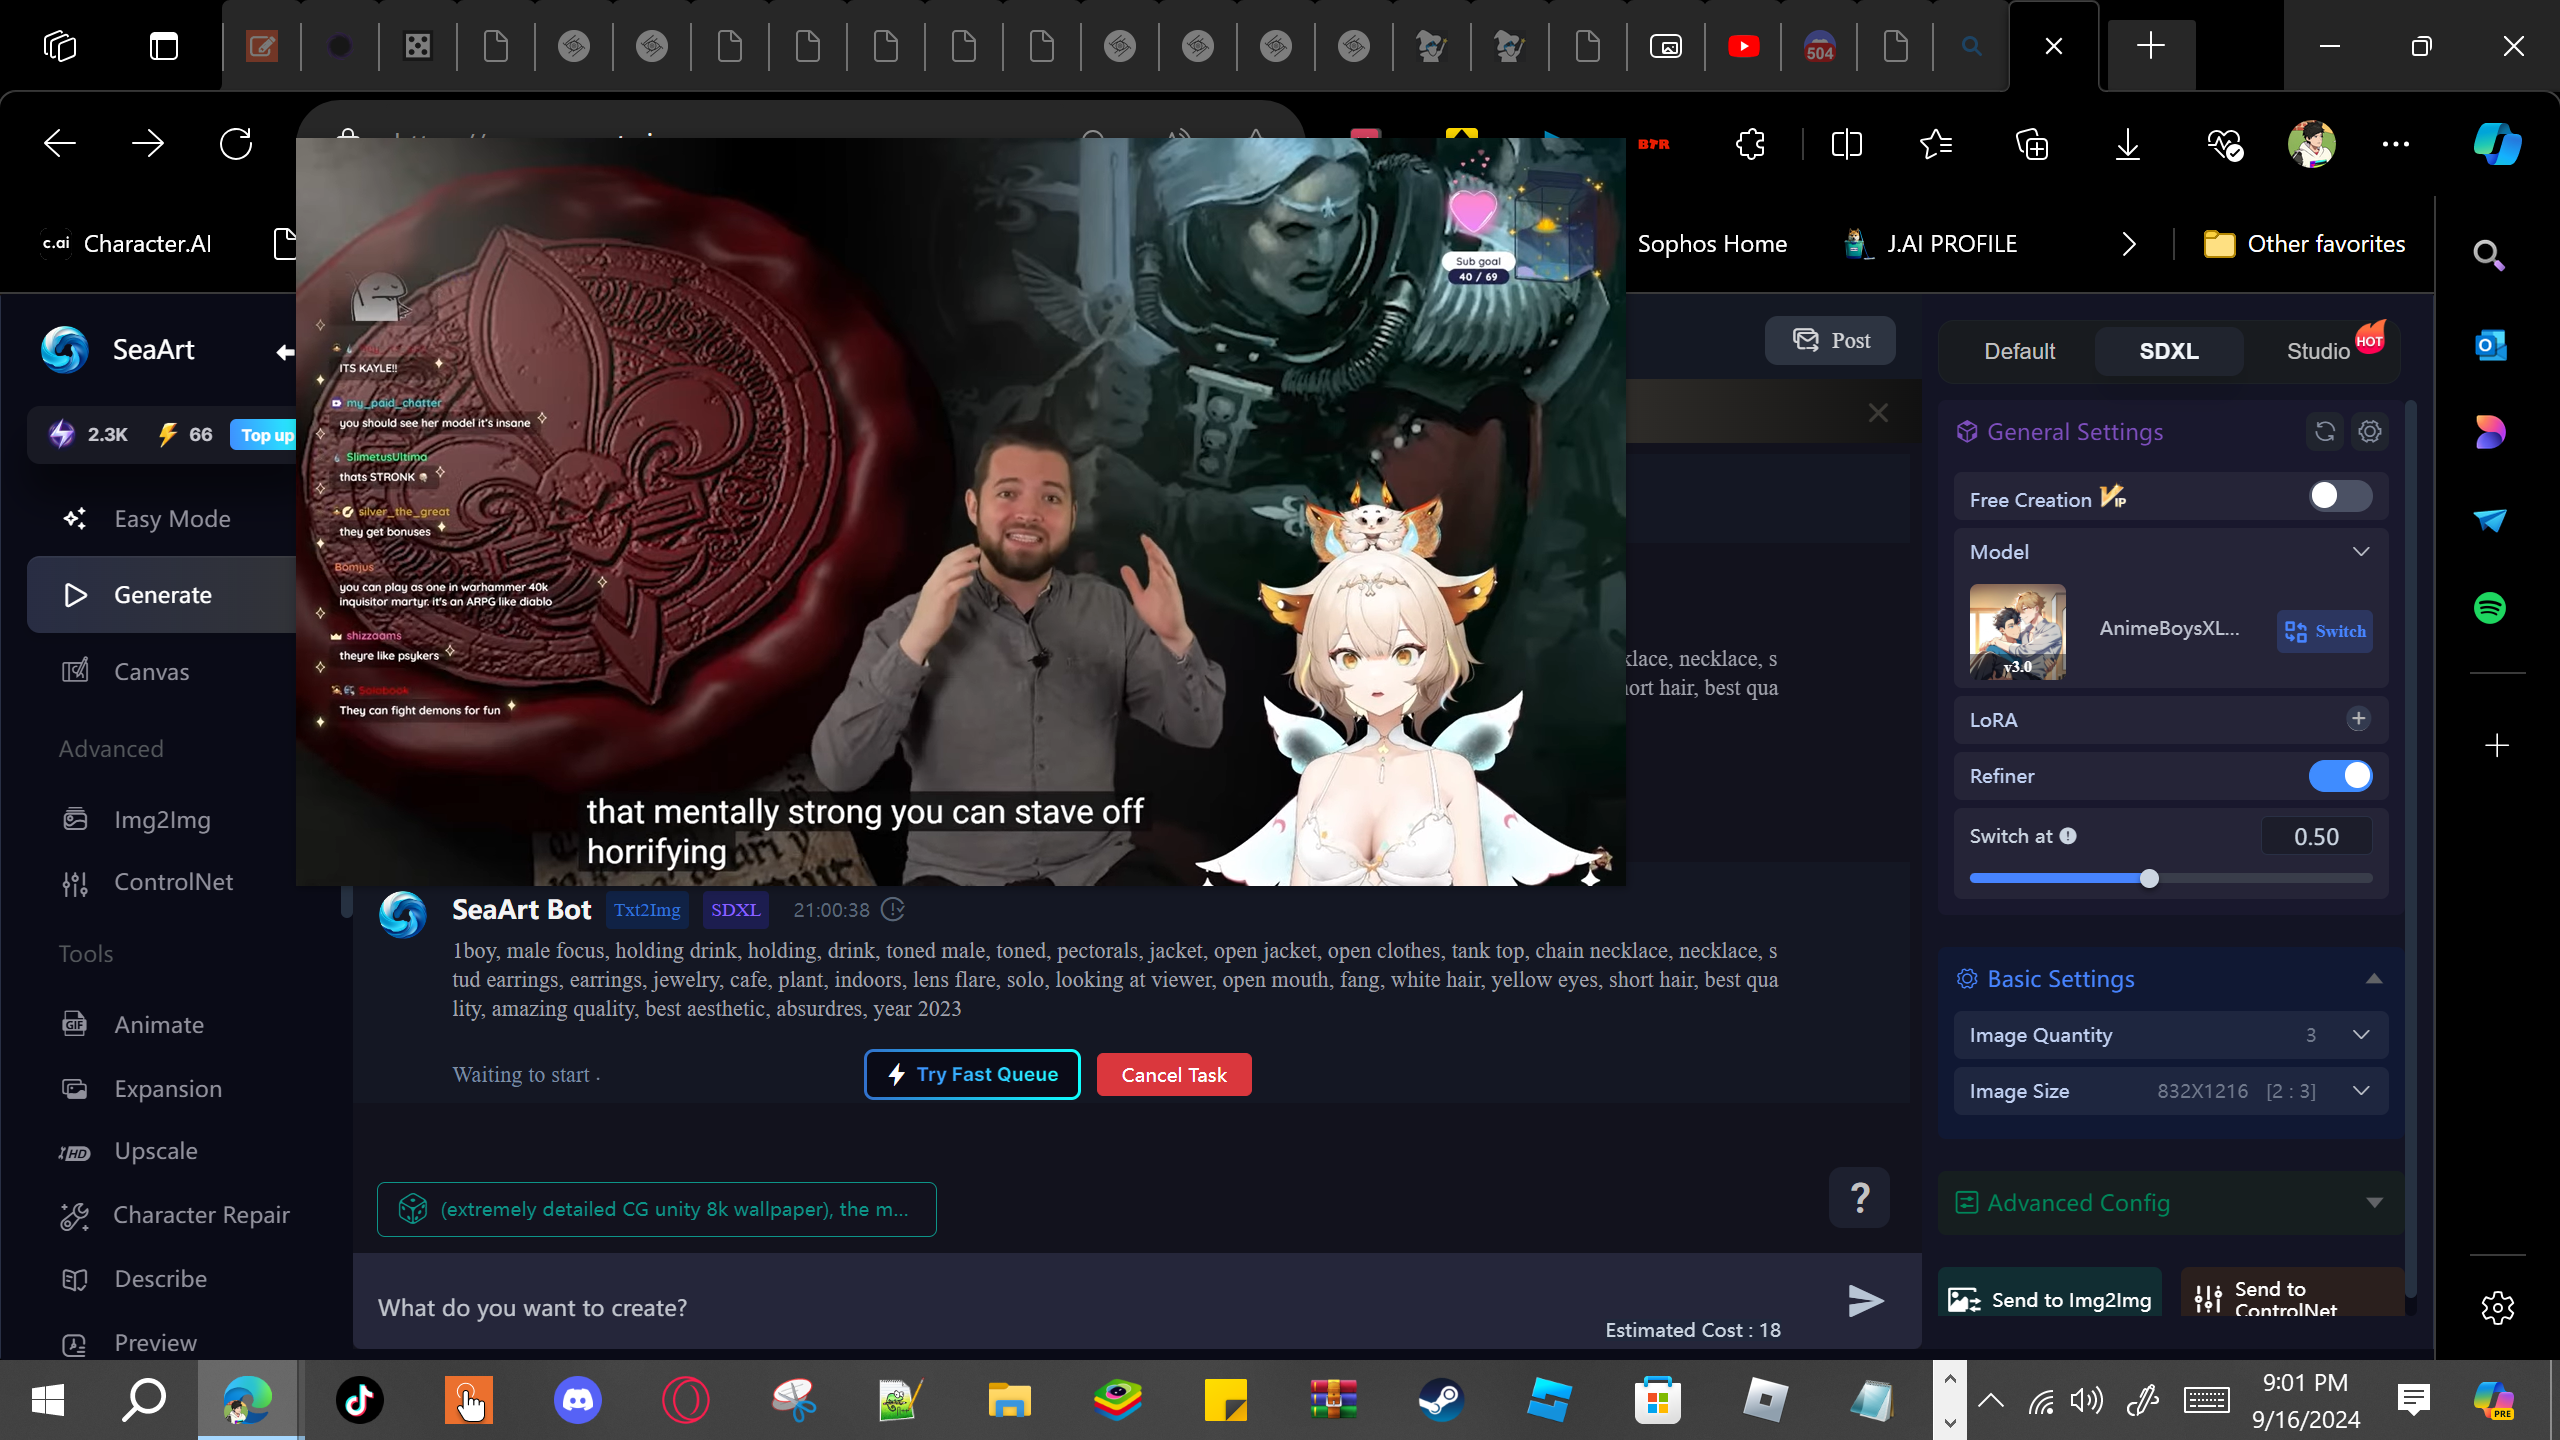
Task: Show Switch at info tooltip icon
Action: pos(2068,836)
